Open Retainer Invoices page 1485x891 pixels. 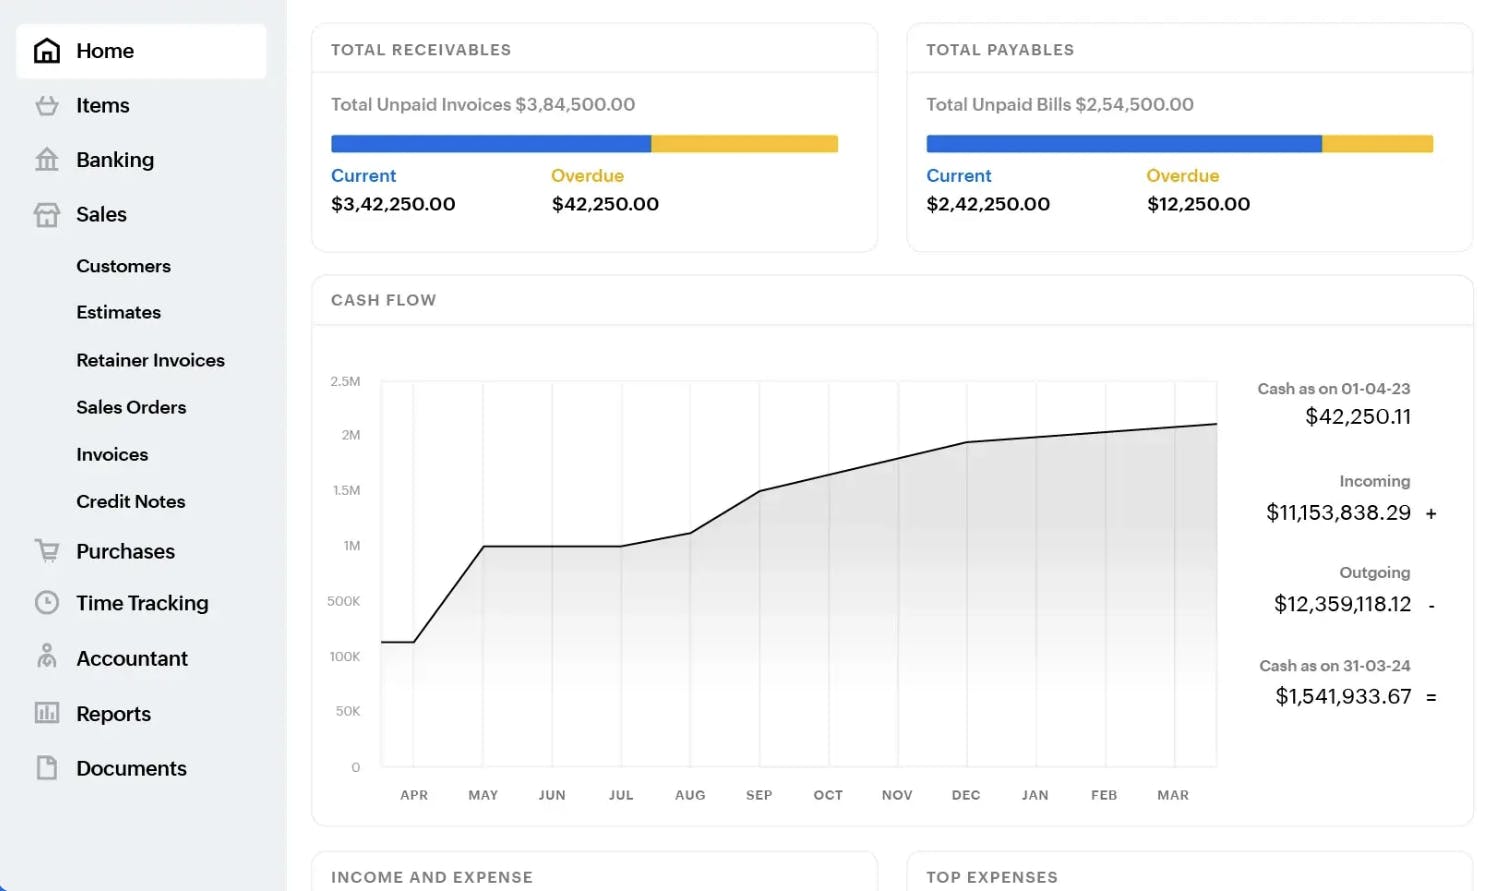[150, 360]
